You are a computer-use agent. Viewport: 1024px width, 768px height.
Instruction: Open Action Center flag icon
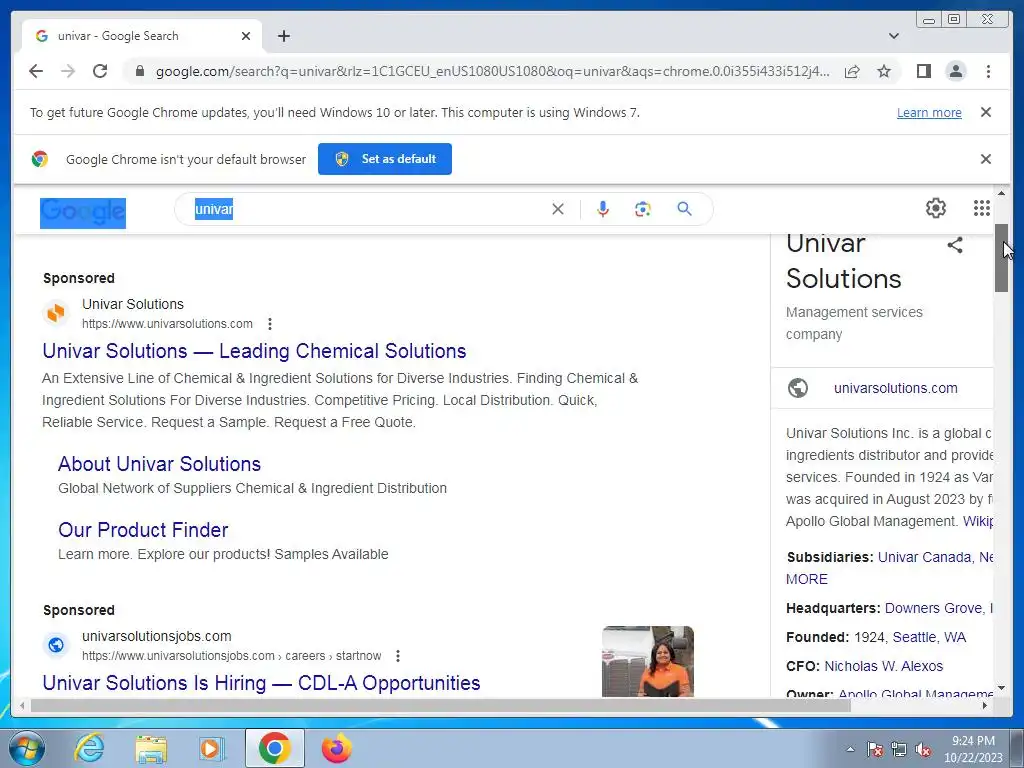coord(874,750)
